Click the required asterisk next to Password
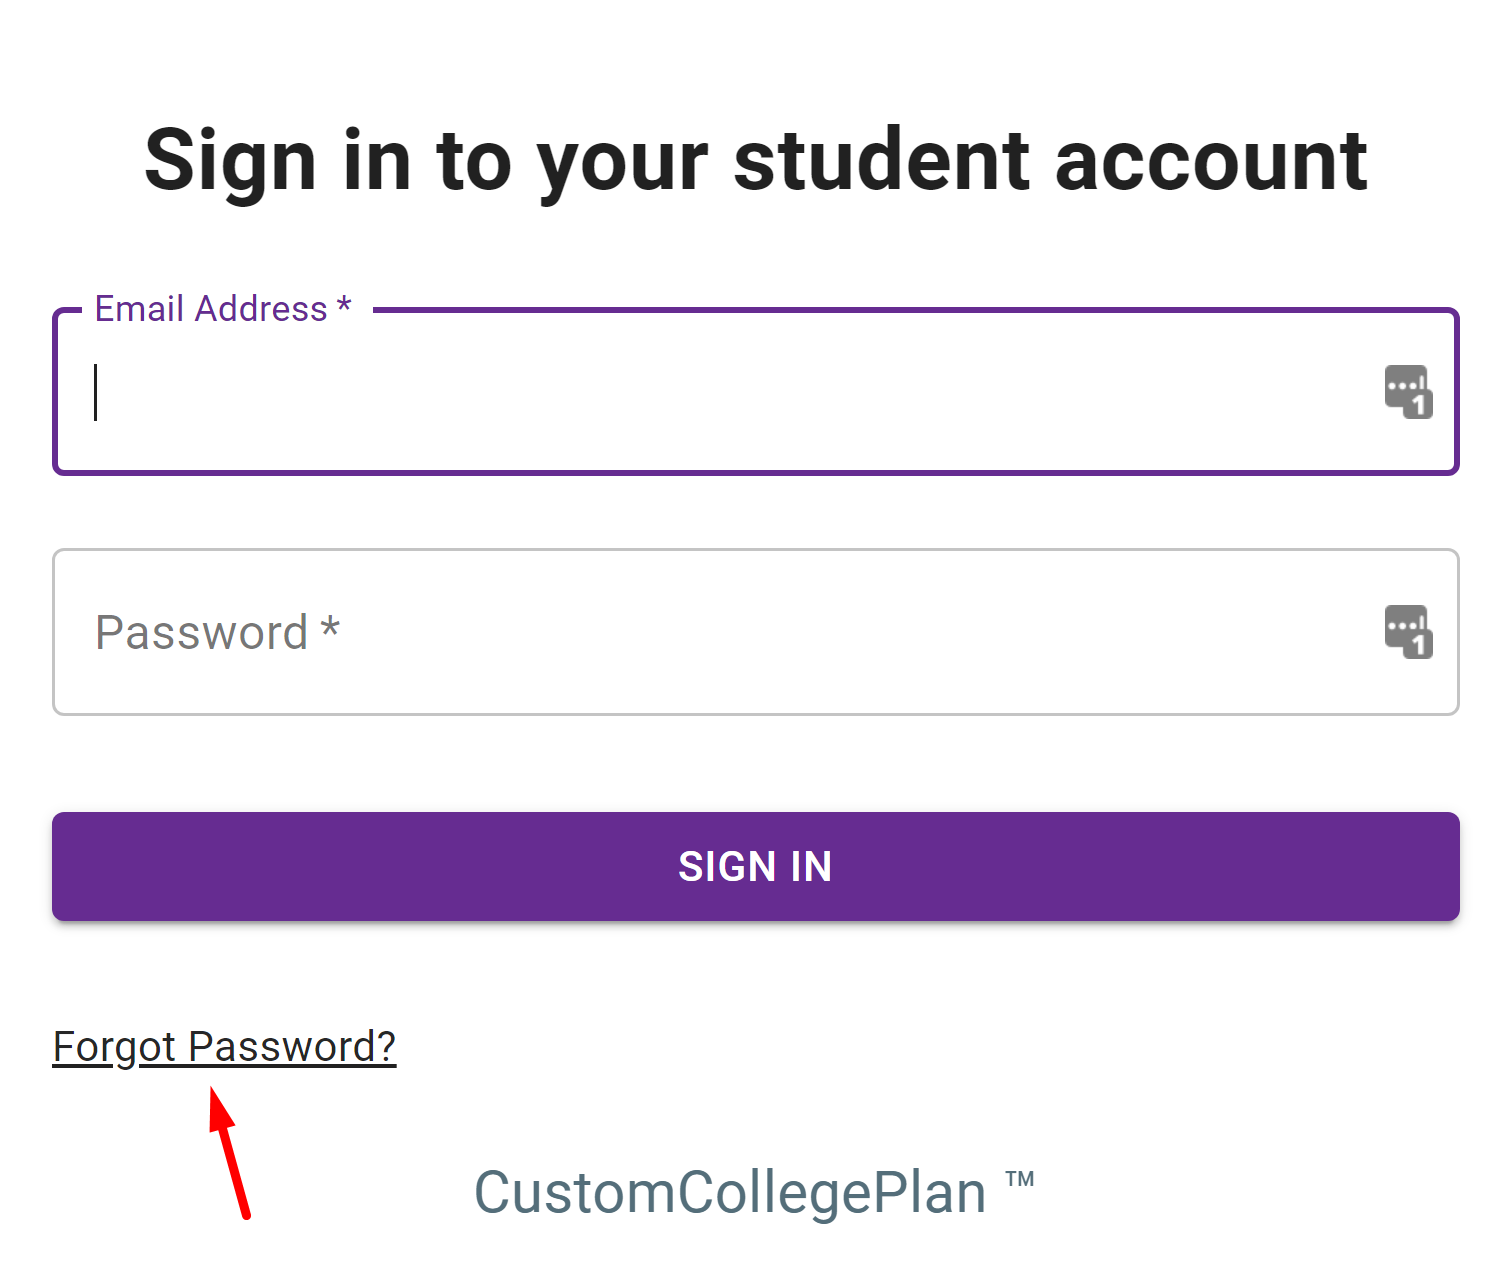The image size is (1506, 1288). (x=330, y=628)
